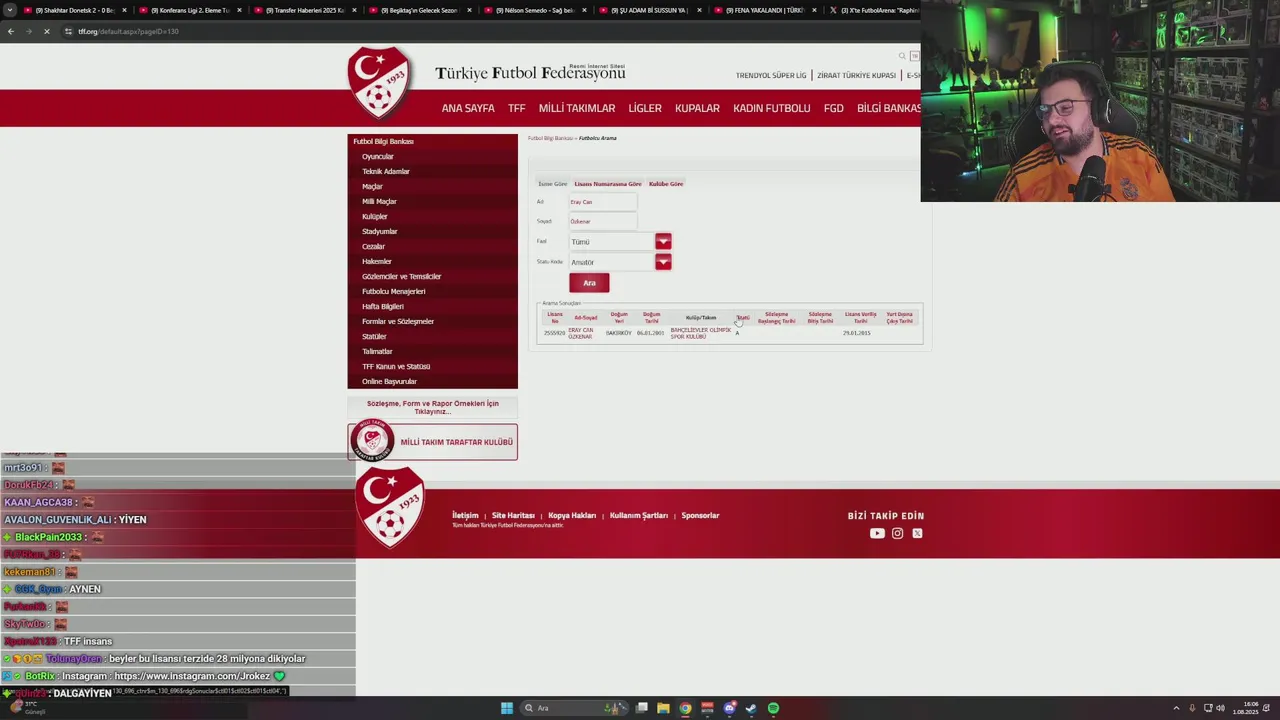
Task: Launch Steam from the taskbar
Action: [x=751, y=708]
